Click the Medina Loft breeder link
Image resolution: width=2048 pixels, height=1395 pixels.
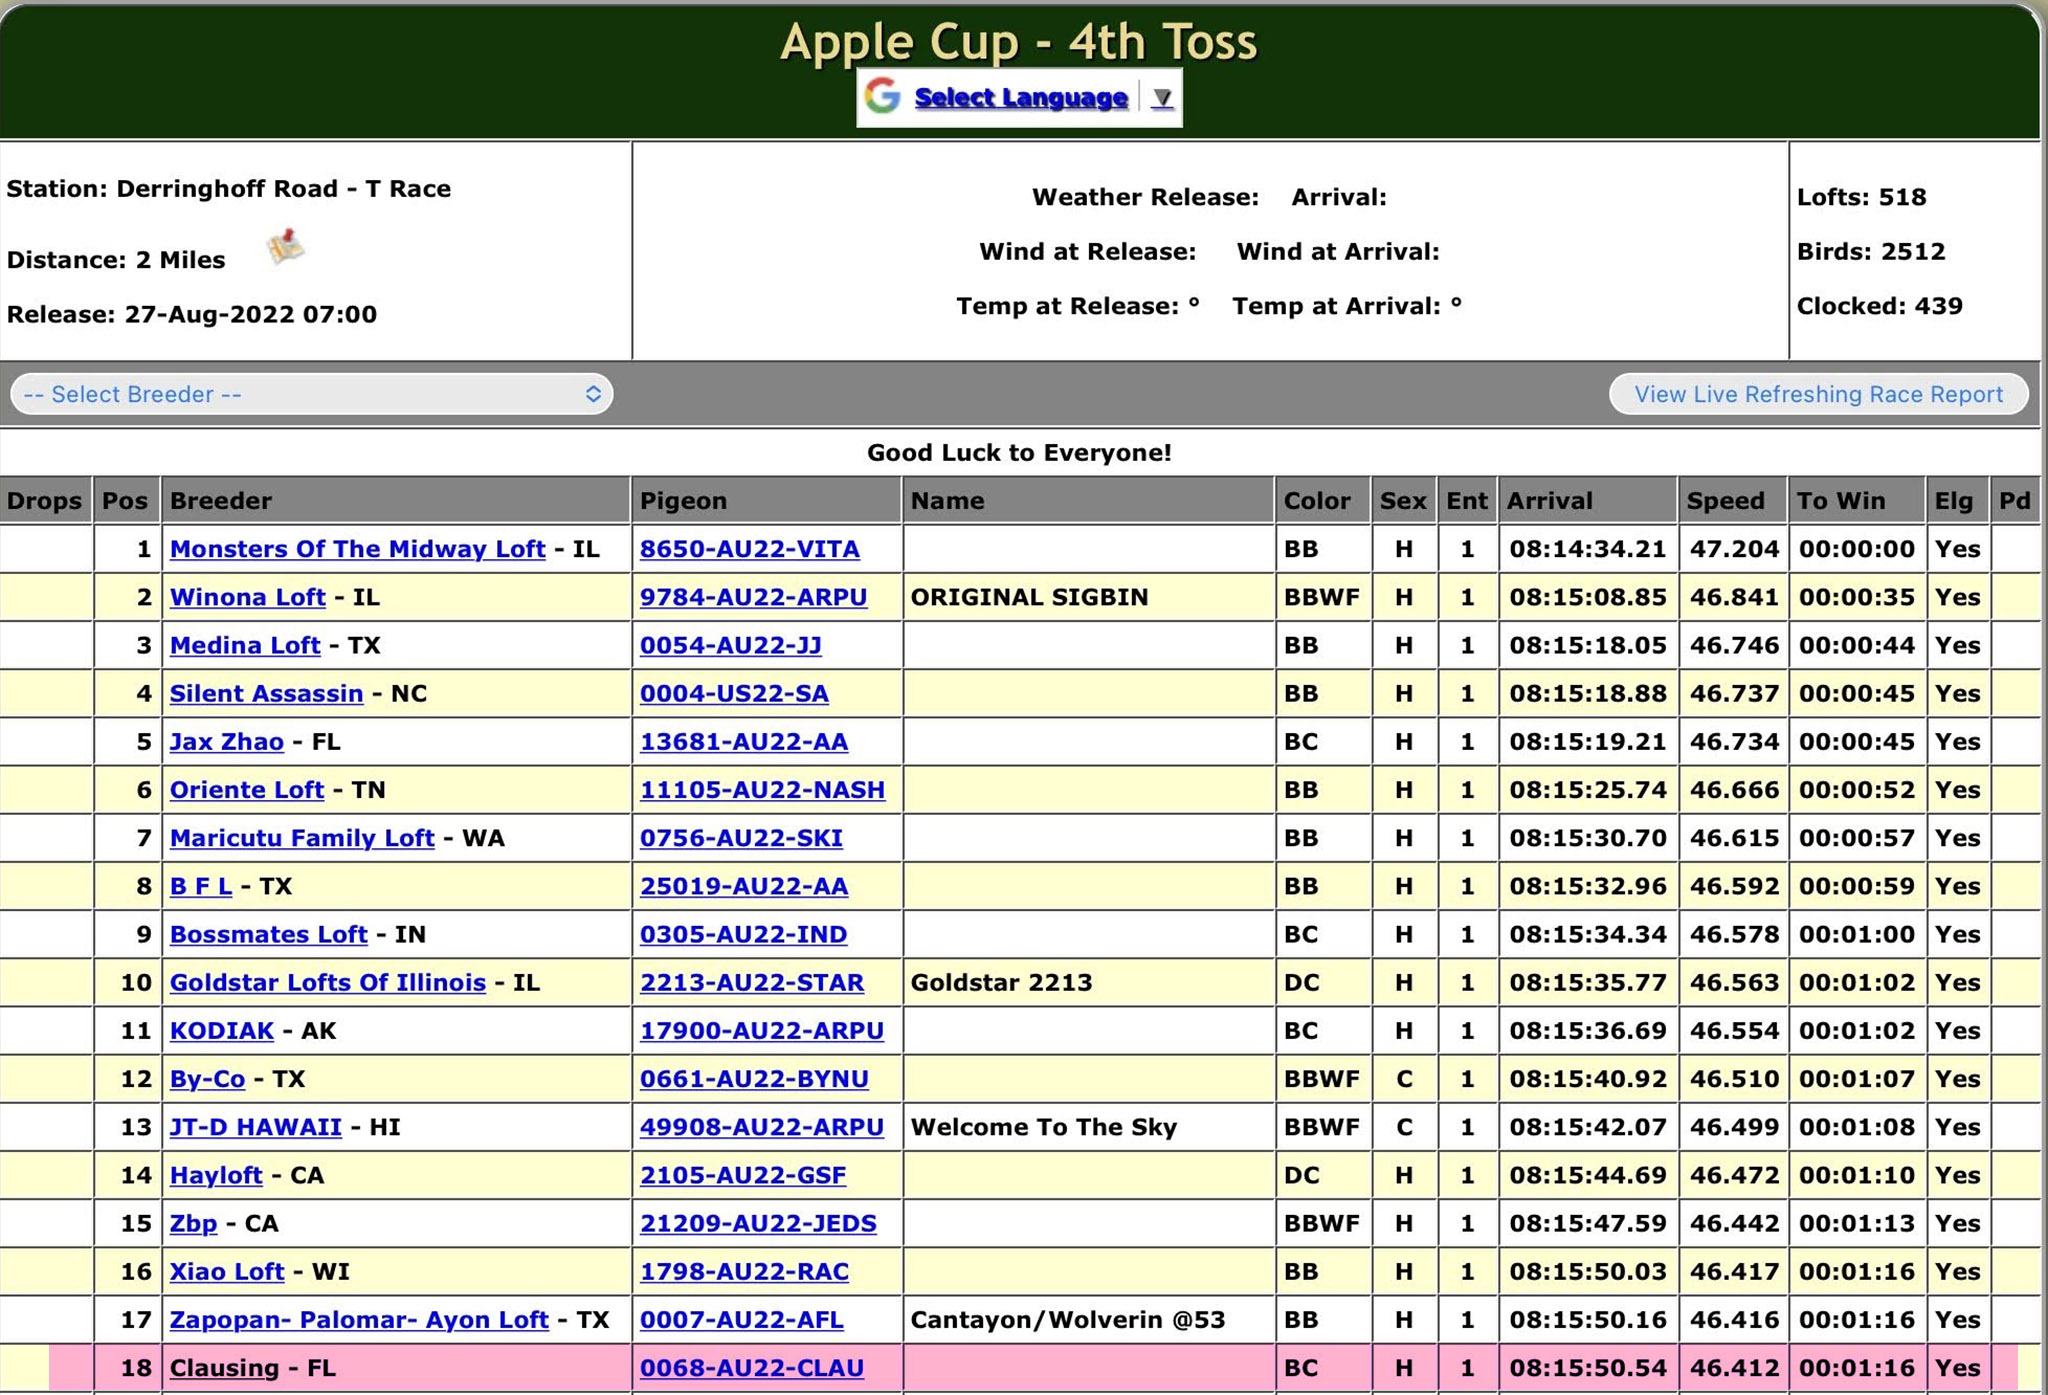(245, 645)
